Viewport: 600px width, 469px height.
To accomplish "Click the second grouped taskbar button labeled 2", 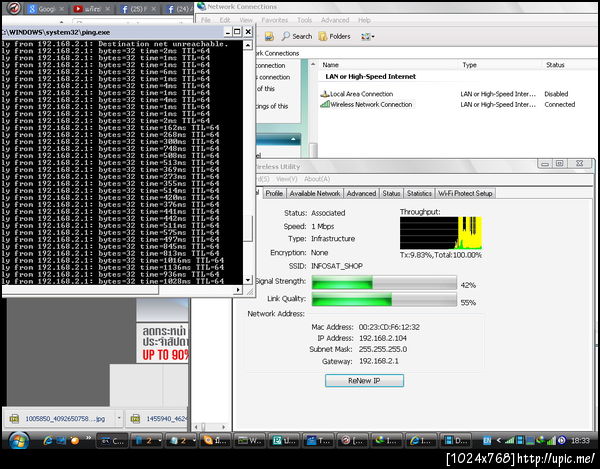I will click(181, 441).
